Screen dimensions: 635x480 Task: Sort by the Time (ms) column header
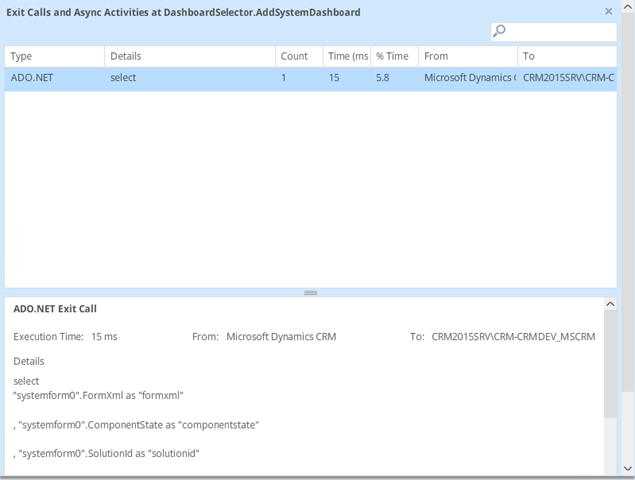pos(347,56)
